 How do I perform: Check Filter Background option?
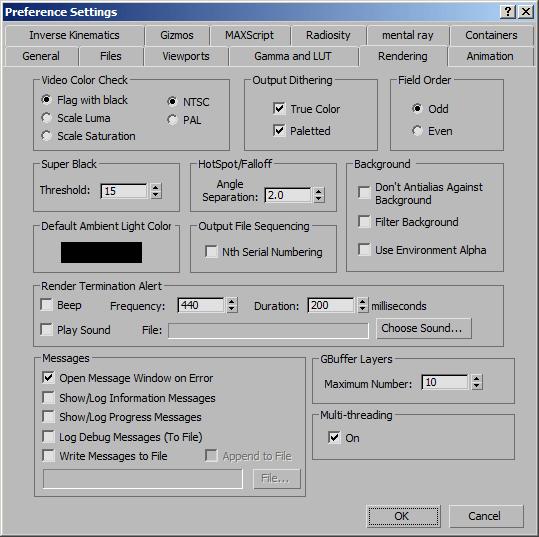tap(364, 222)
